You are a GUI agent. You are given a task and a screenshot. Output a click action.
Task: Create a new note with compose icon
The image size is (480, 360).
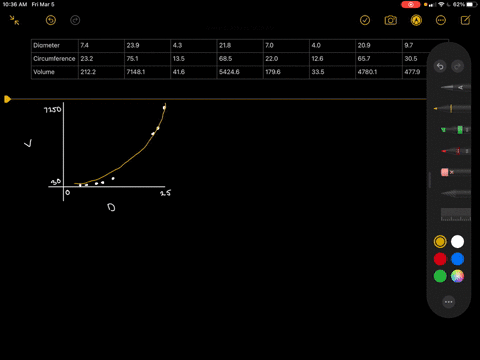coord(465,20)
